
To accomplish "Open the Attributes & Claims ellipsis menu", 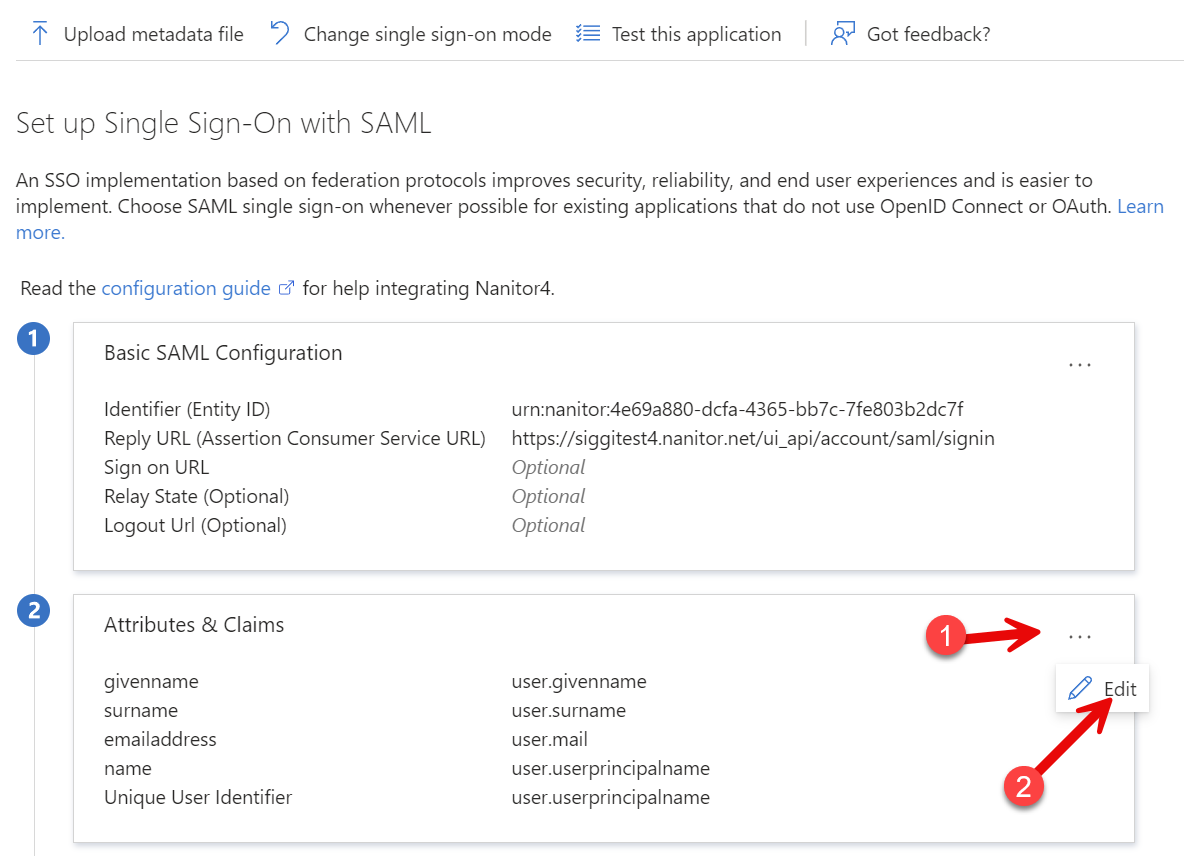I will point(1080,636).
